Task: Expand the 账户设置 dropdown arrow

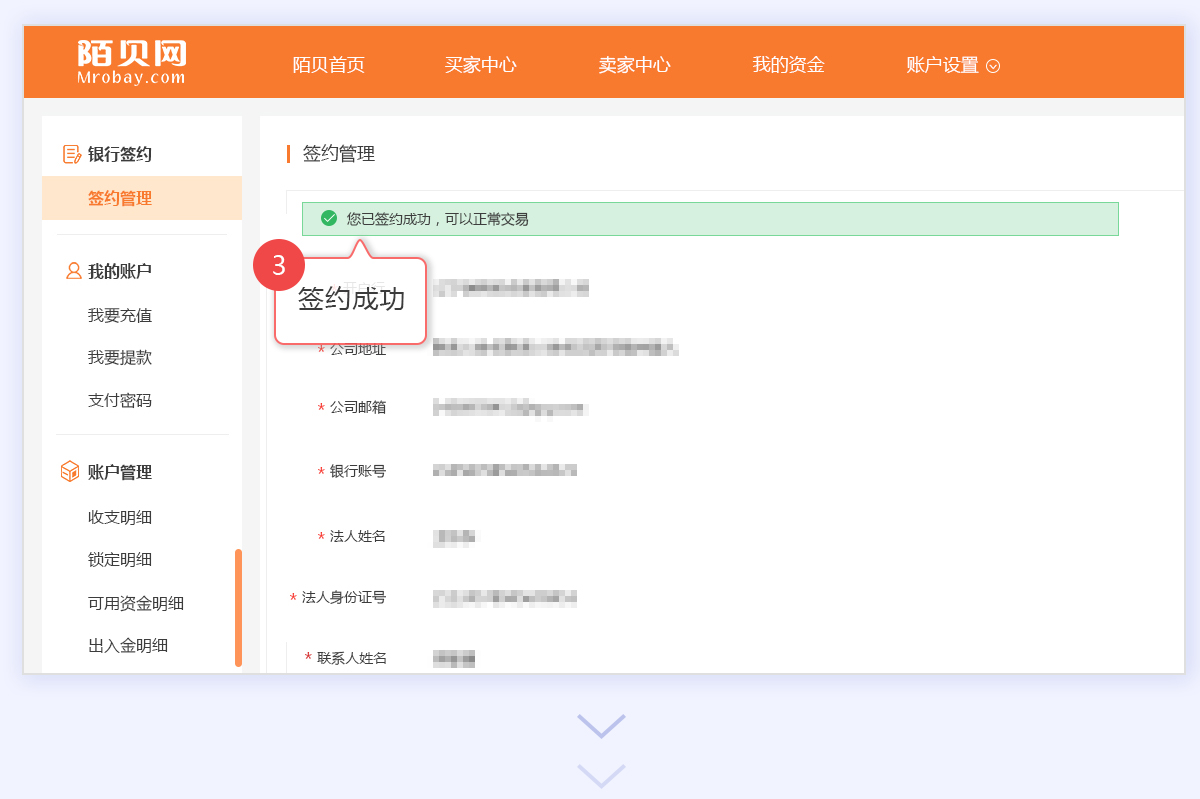Action: click(x=993, y=66)
